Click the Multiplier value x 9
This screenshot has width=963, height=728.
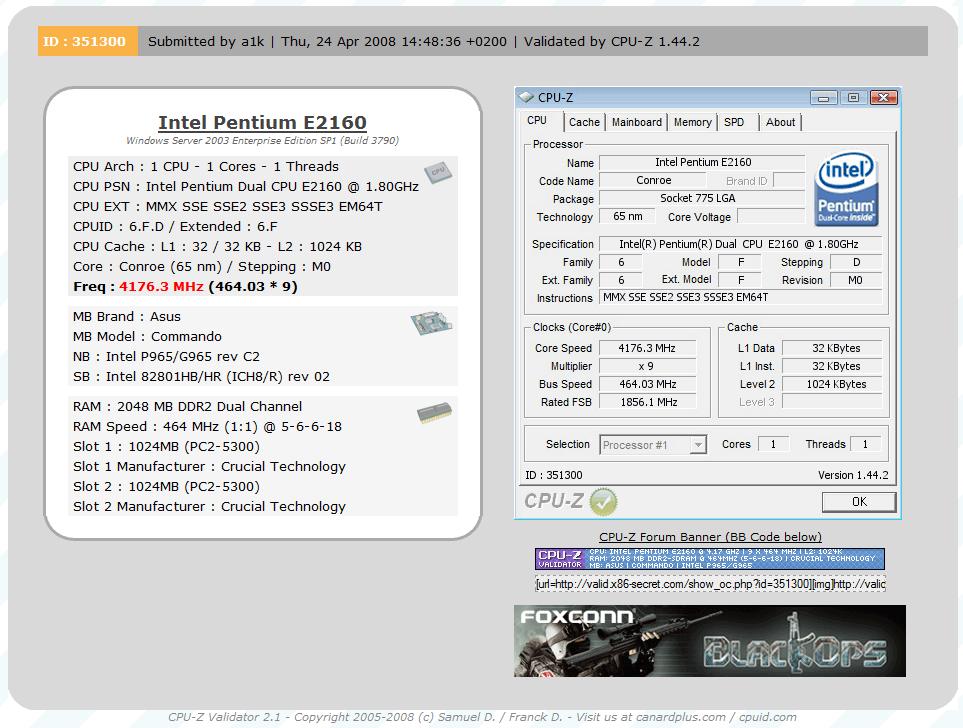pyautogui.click(x=647, y=366)
